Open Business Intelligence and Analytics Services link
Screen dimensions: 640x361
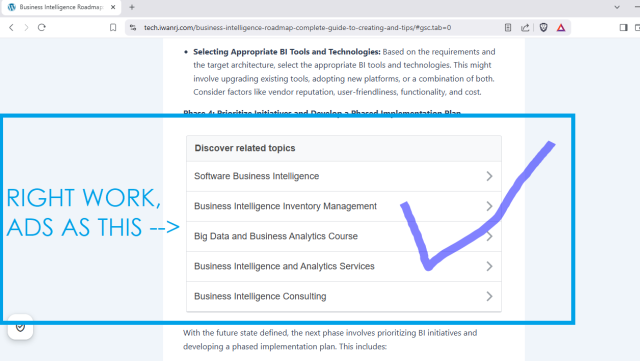[x=284, y=266]
